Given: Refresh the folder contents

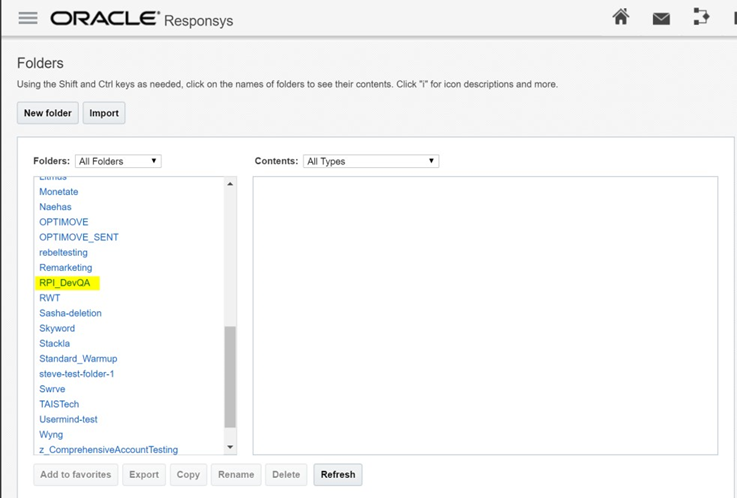Looking at the screenshot, I should (x=337, y=474).
